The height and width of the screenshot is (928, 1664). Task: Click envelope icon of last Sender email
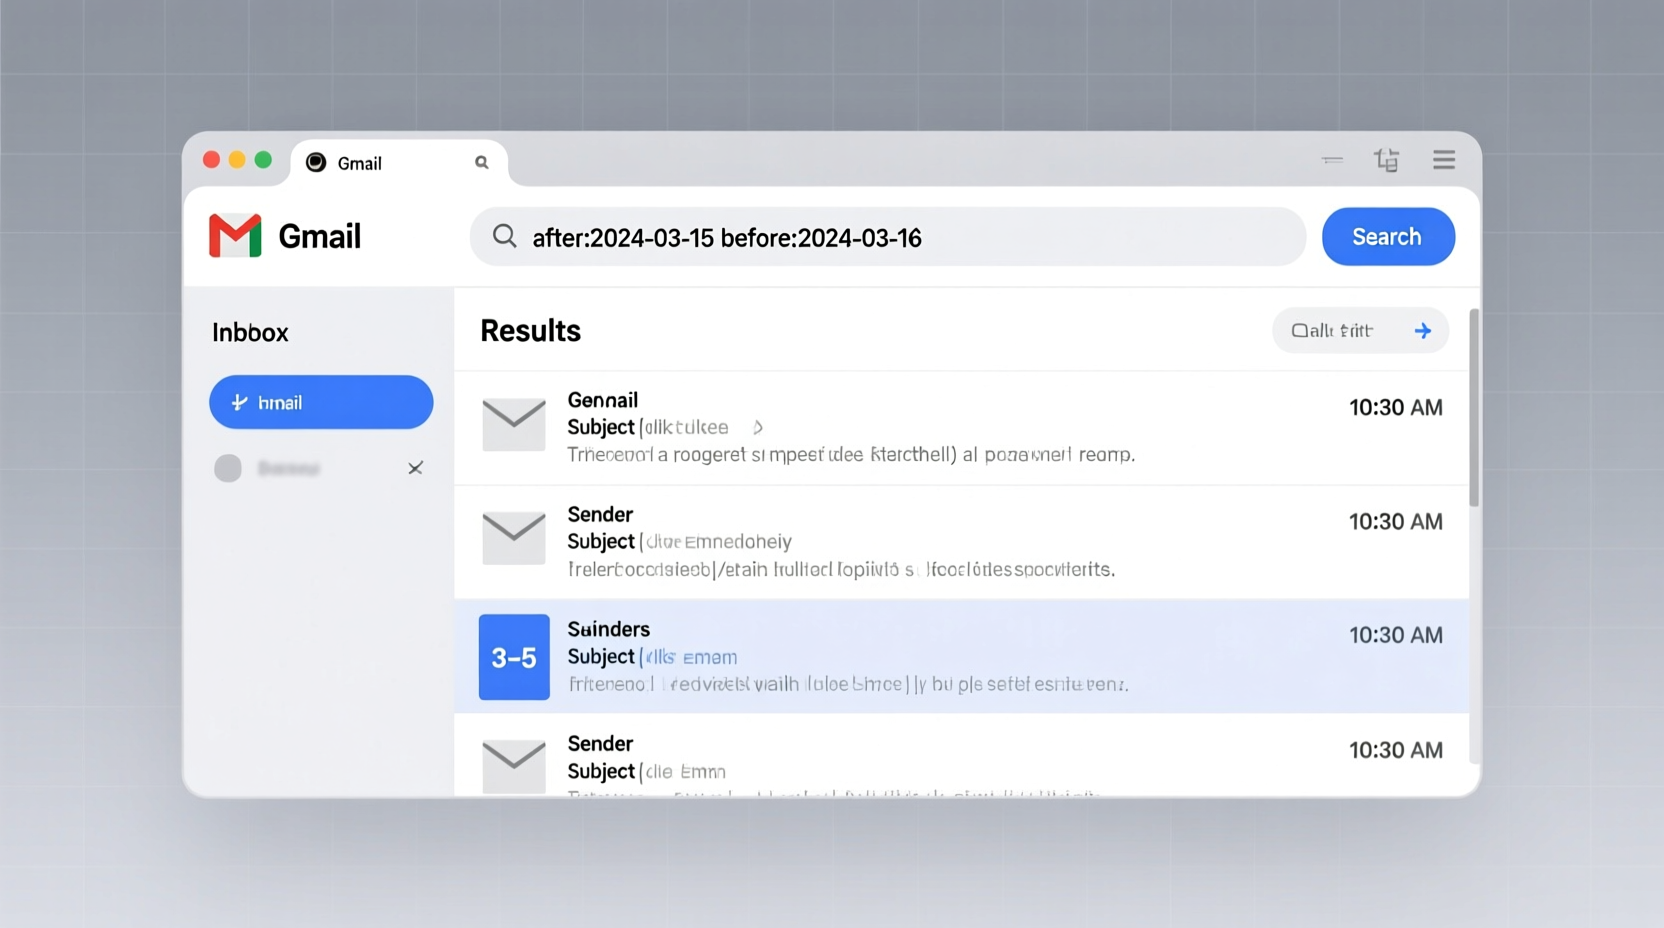pyautogui.click(x=514, y=766)
